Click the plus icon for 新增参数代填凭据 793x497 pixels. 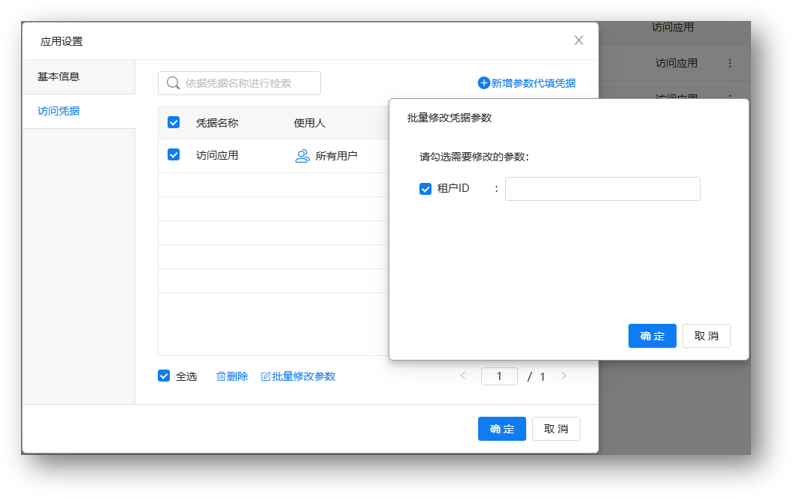[x=484, y=83]
